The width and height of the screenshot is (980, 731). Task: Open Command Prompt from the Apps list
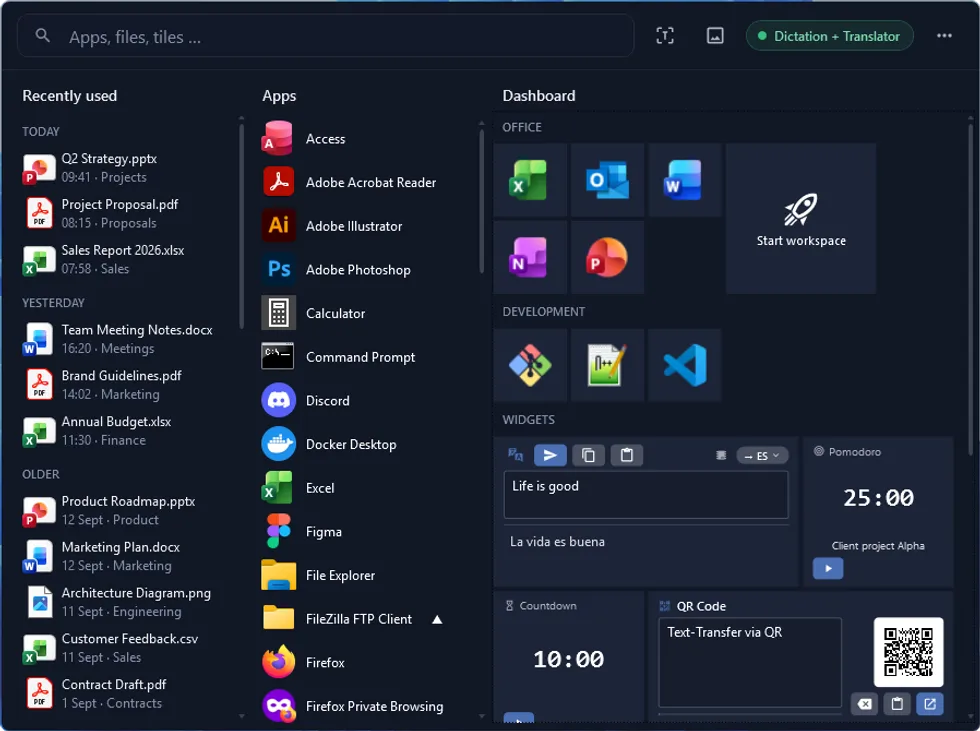(369, 357)
